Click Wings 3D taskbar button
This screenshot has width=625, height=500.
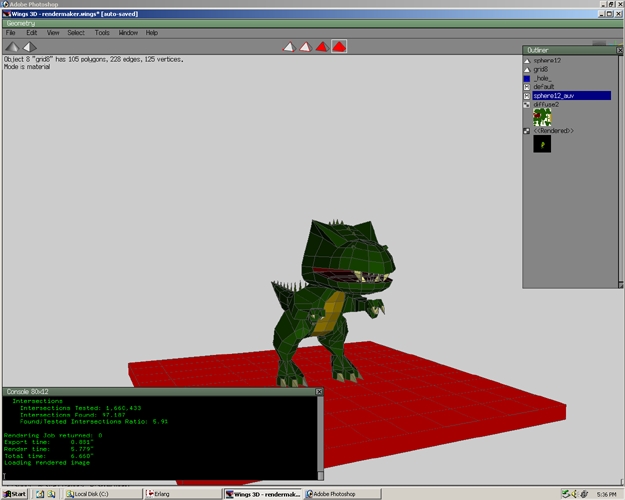263,494
